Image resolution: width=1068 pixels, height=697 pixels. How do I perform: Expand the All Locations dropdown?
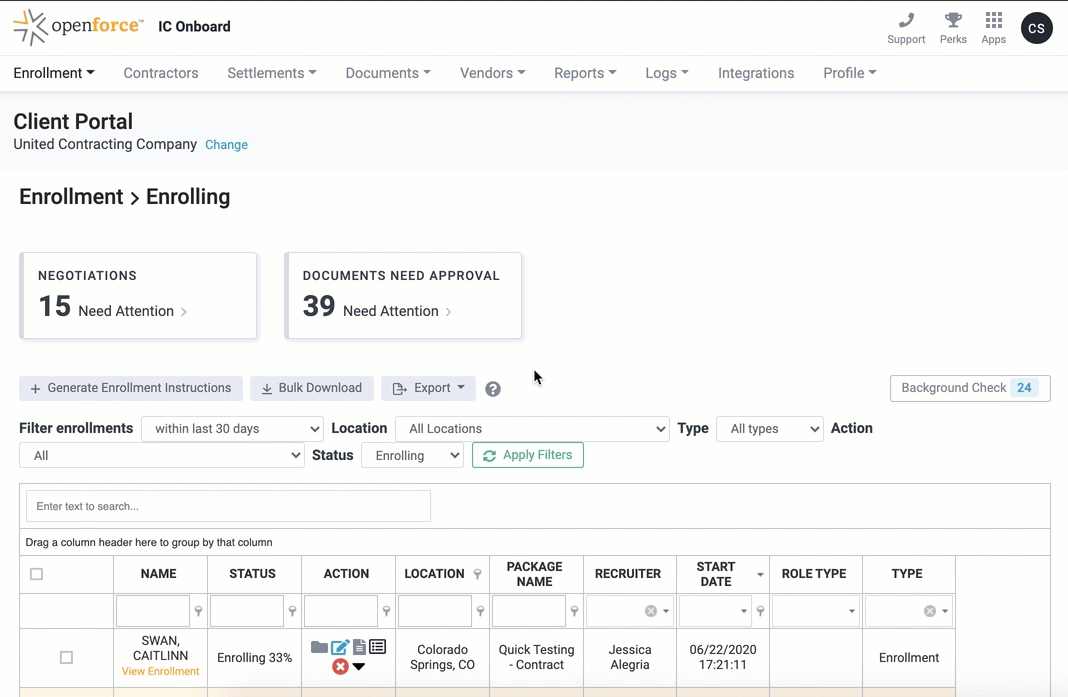coord(532,429)
